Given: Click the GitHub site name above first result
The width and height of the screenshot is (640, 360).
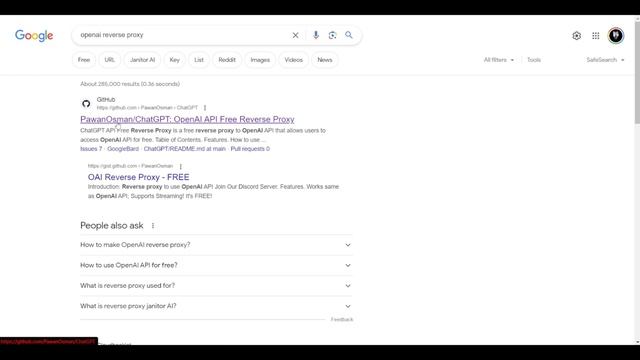Looking at the screenshot, I should pos(106,100).
